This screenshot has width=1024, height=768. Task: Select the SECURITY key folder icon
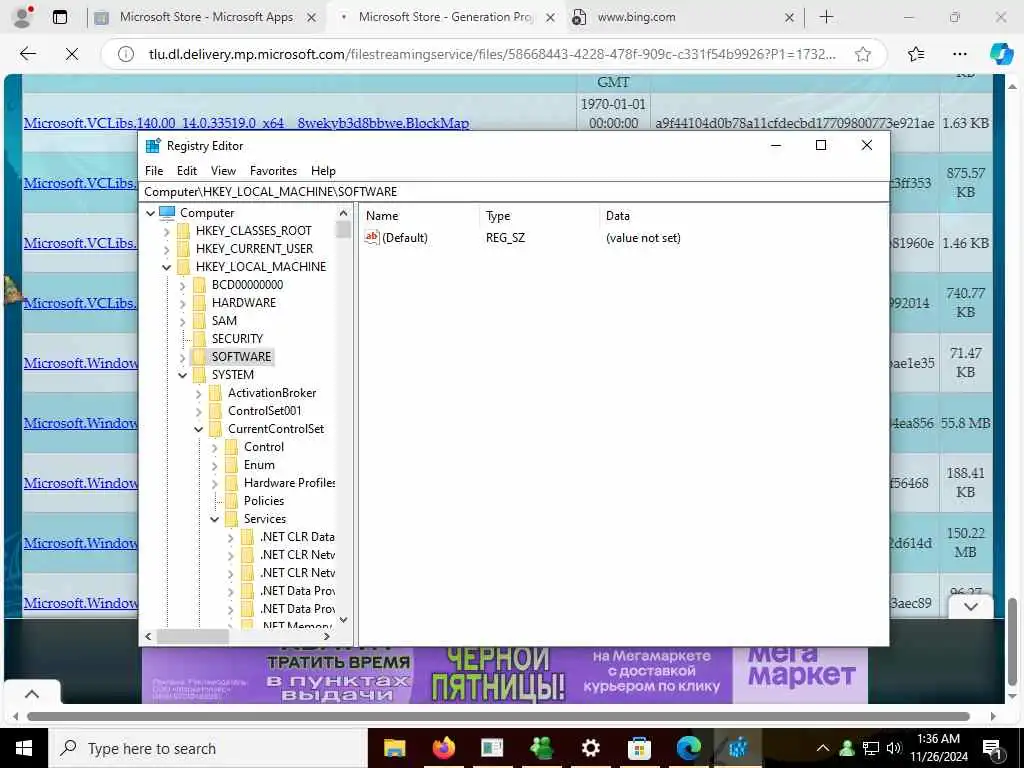coord(199,339)
